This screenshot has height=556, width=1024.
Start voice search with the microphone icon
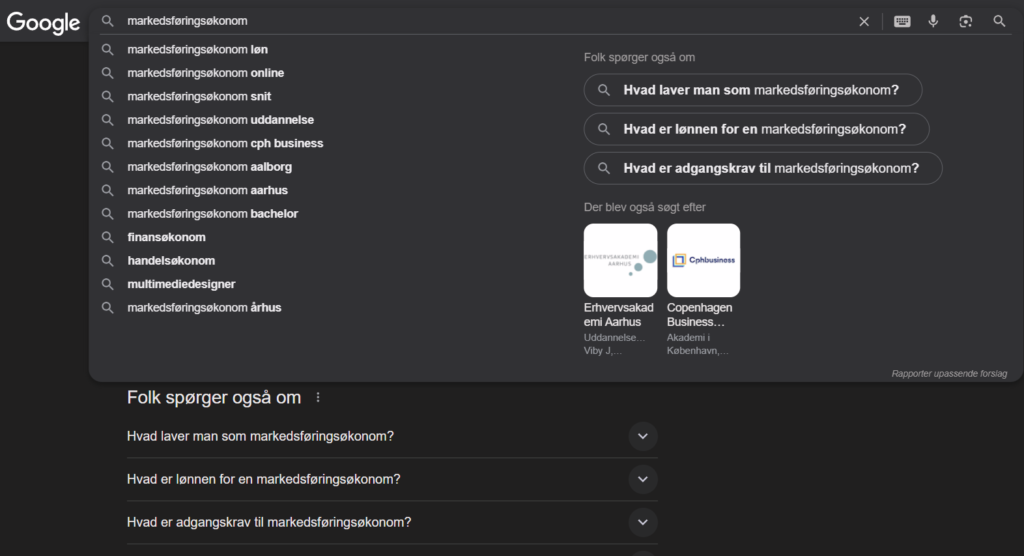coord(933,21)
